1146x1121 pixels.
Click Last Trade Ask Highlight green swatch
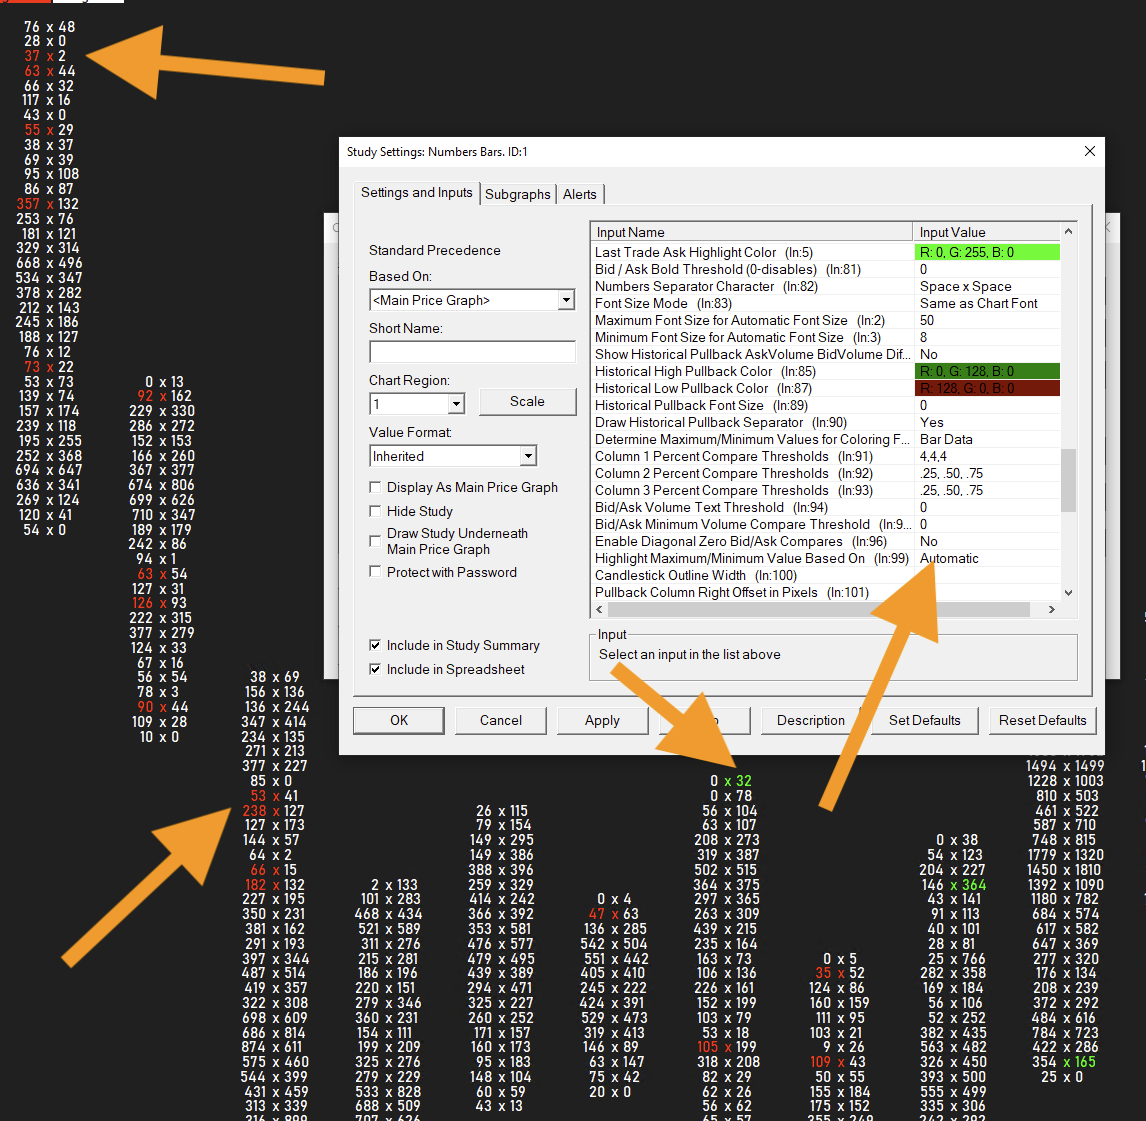click(x=987, y=252)
